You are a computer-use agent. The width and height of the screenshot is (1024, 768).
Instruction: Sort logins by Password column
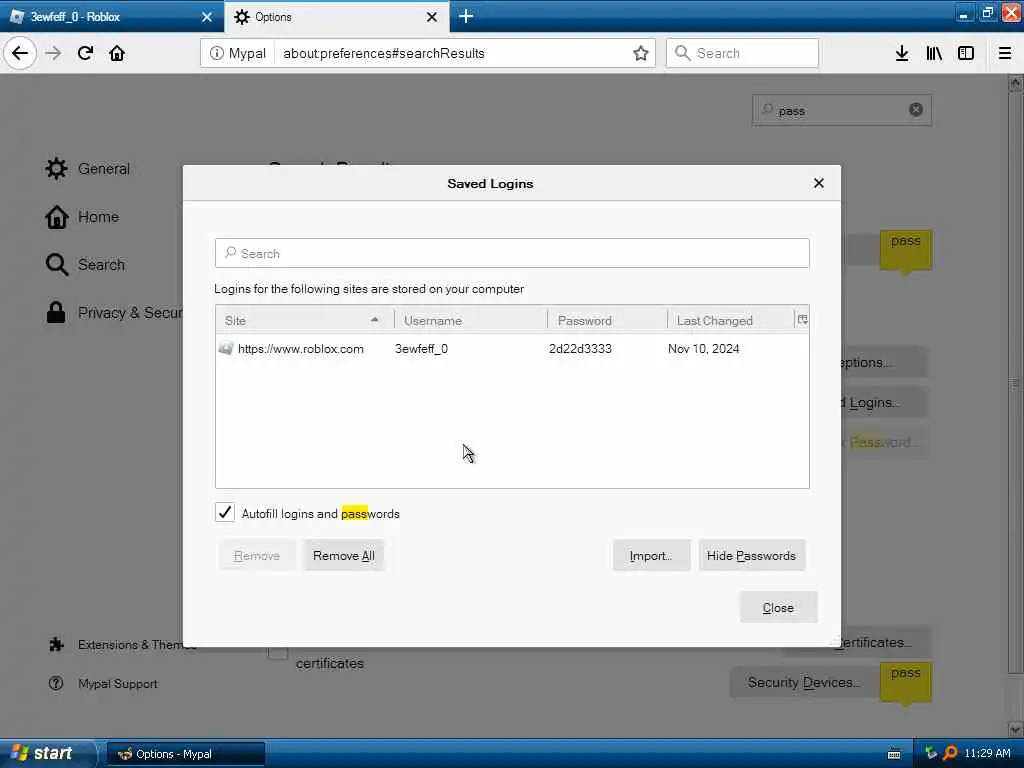click(x=607, y=320)
